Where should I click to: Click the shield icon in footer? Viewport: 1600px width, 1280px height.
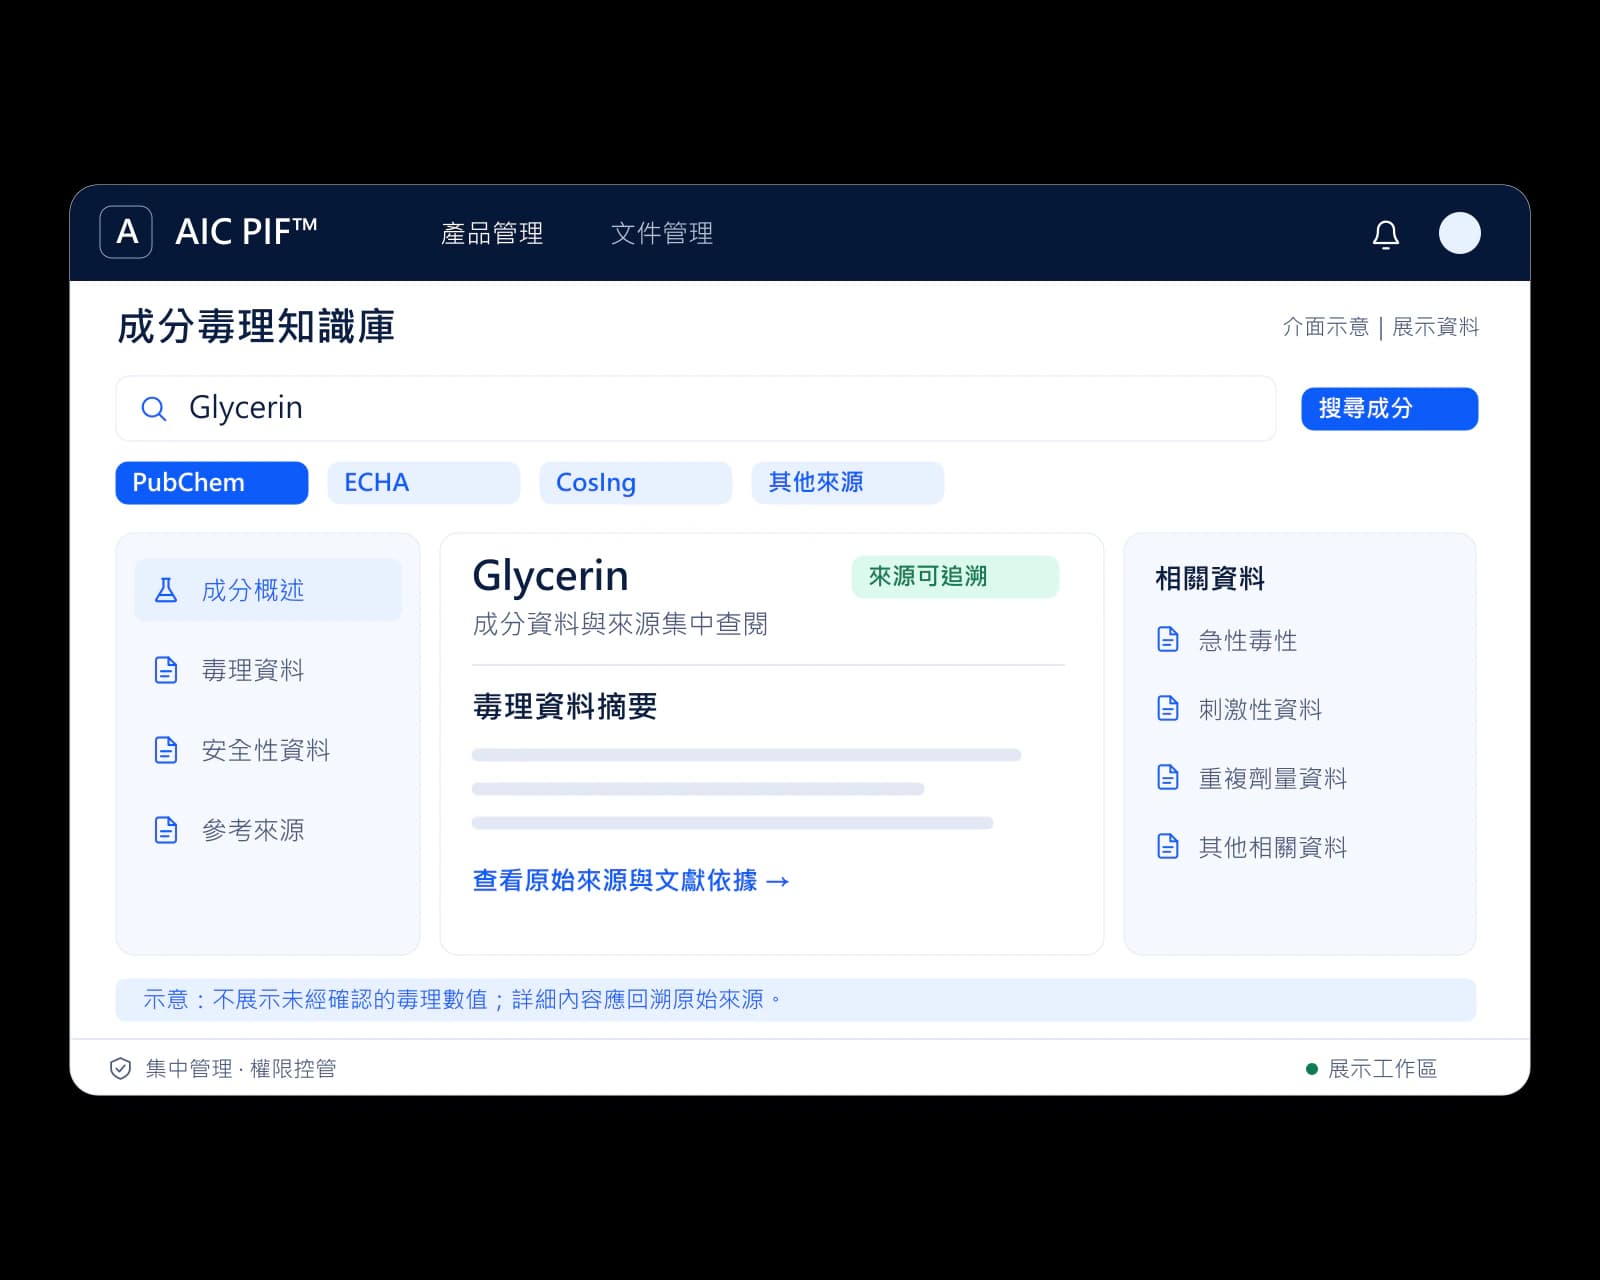[x=120, y=1069]
